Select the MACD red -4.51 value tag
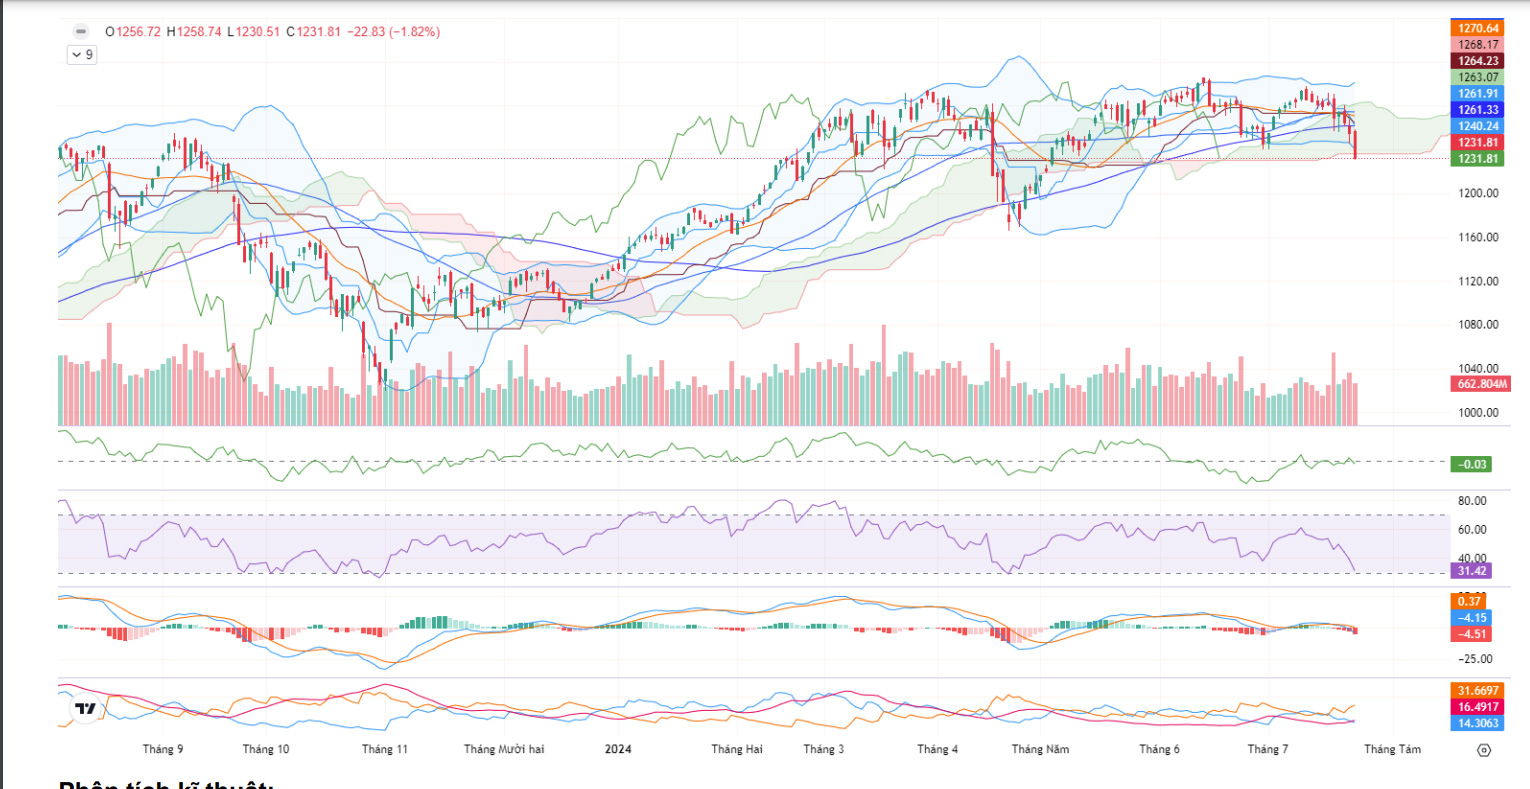The image size is (1530, 789). 1471,634
